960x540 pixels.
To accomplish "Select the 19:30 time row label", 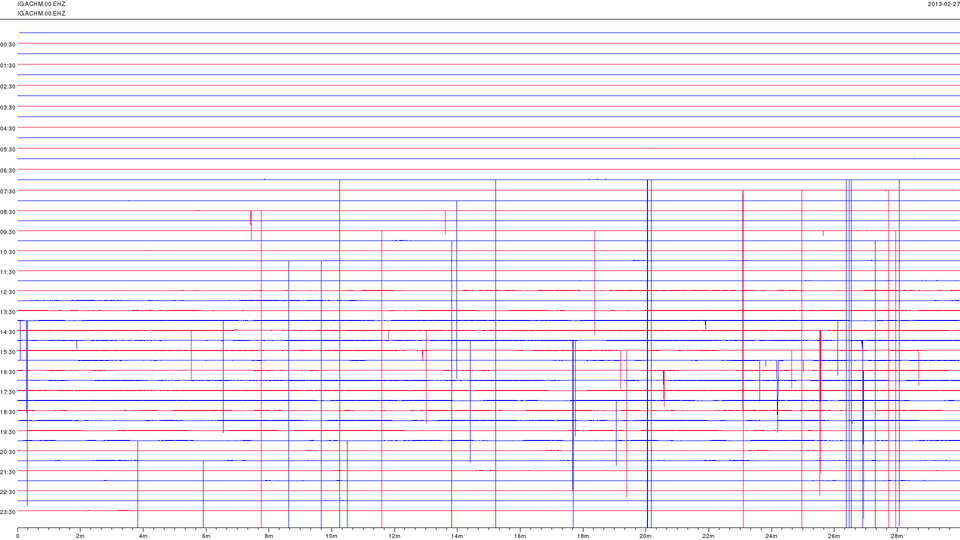I will click(x=8, y=432).
